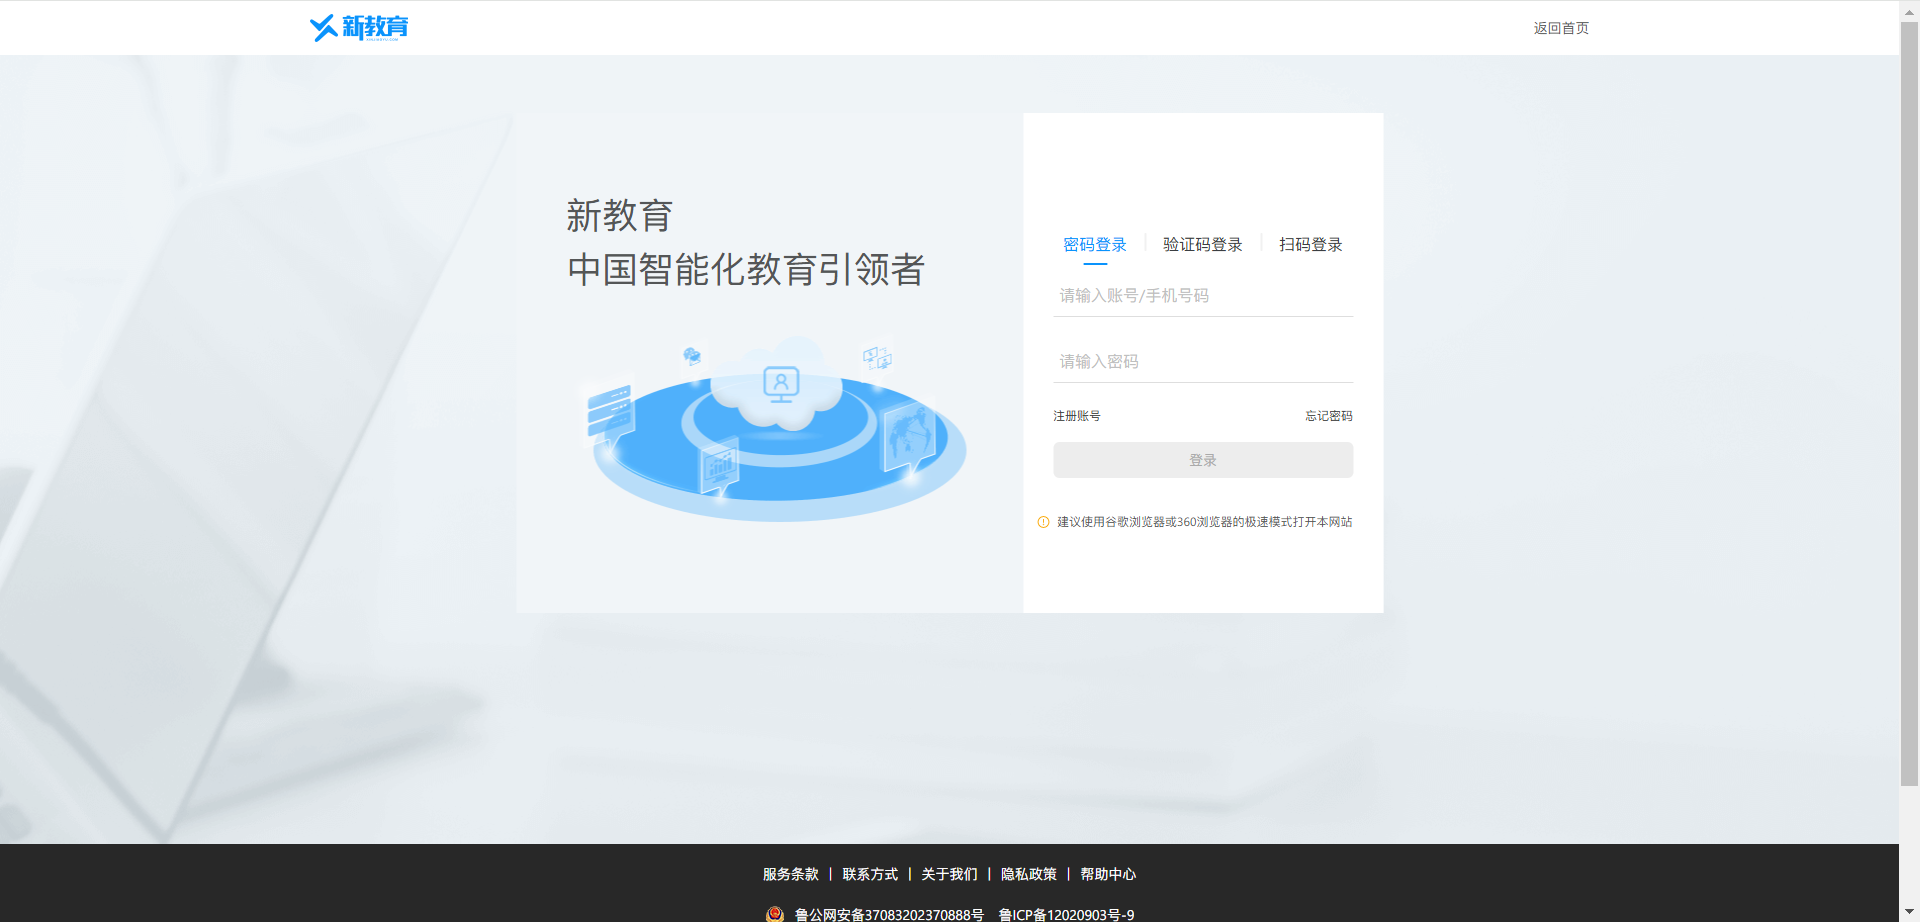Focus the account/phone number input field
The image size is (1920, 922).
tap(1202, 296)
